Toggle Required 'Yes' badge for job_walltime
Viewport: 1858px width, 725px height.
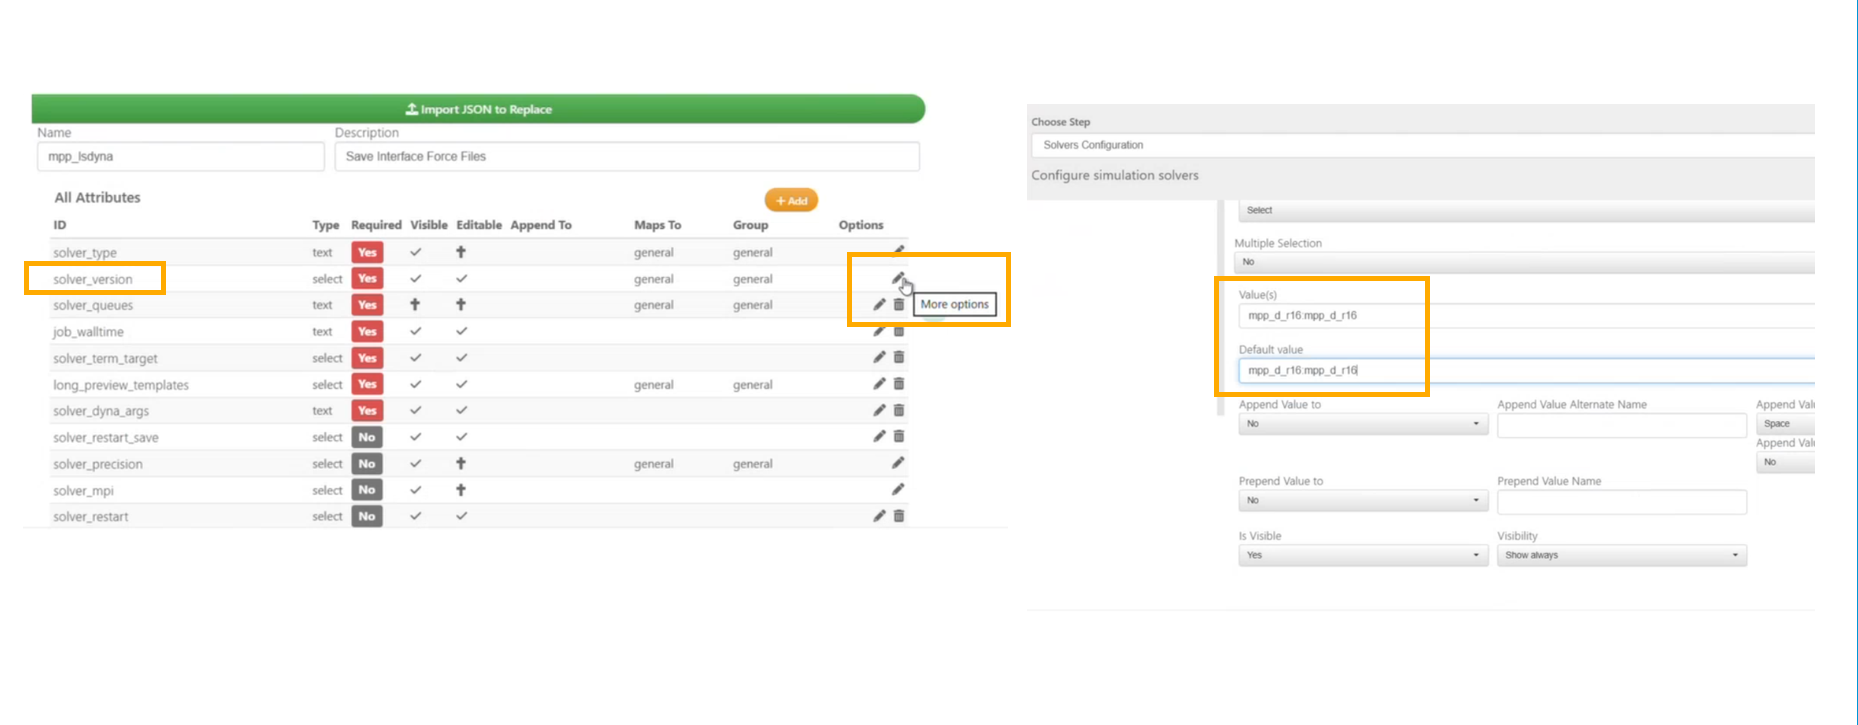click(367, 331)
